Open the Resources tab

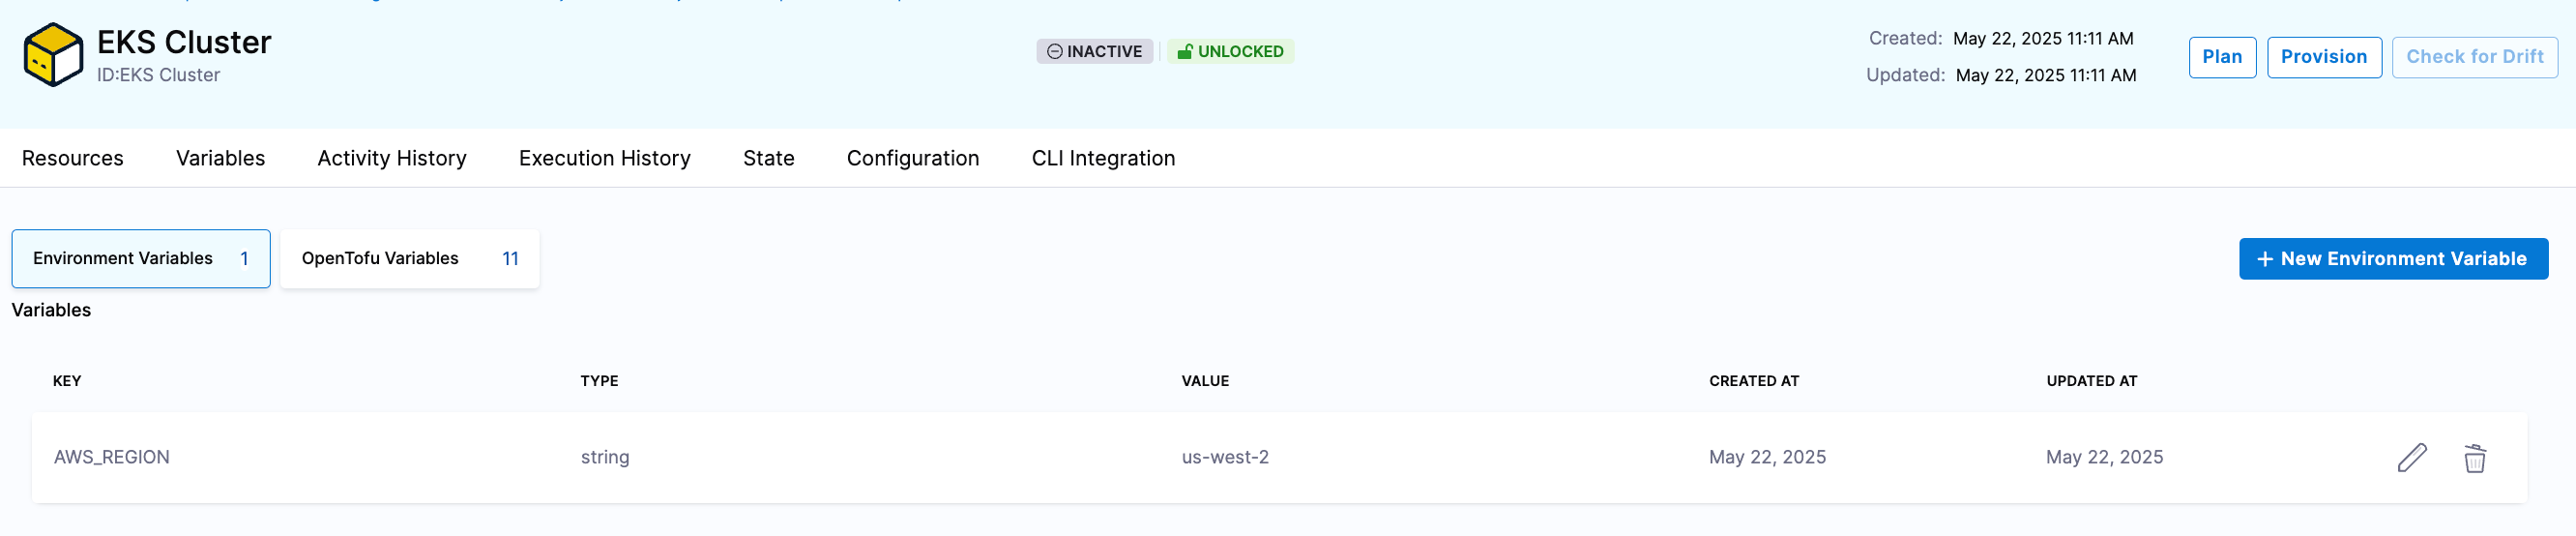pos(73,158)
